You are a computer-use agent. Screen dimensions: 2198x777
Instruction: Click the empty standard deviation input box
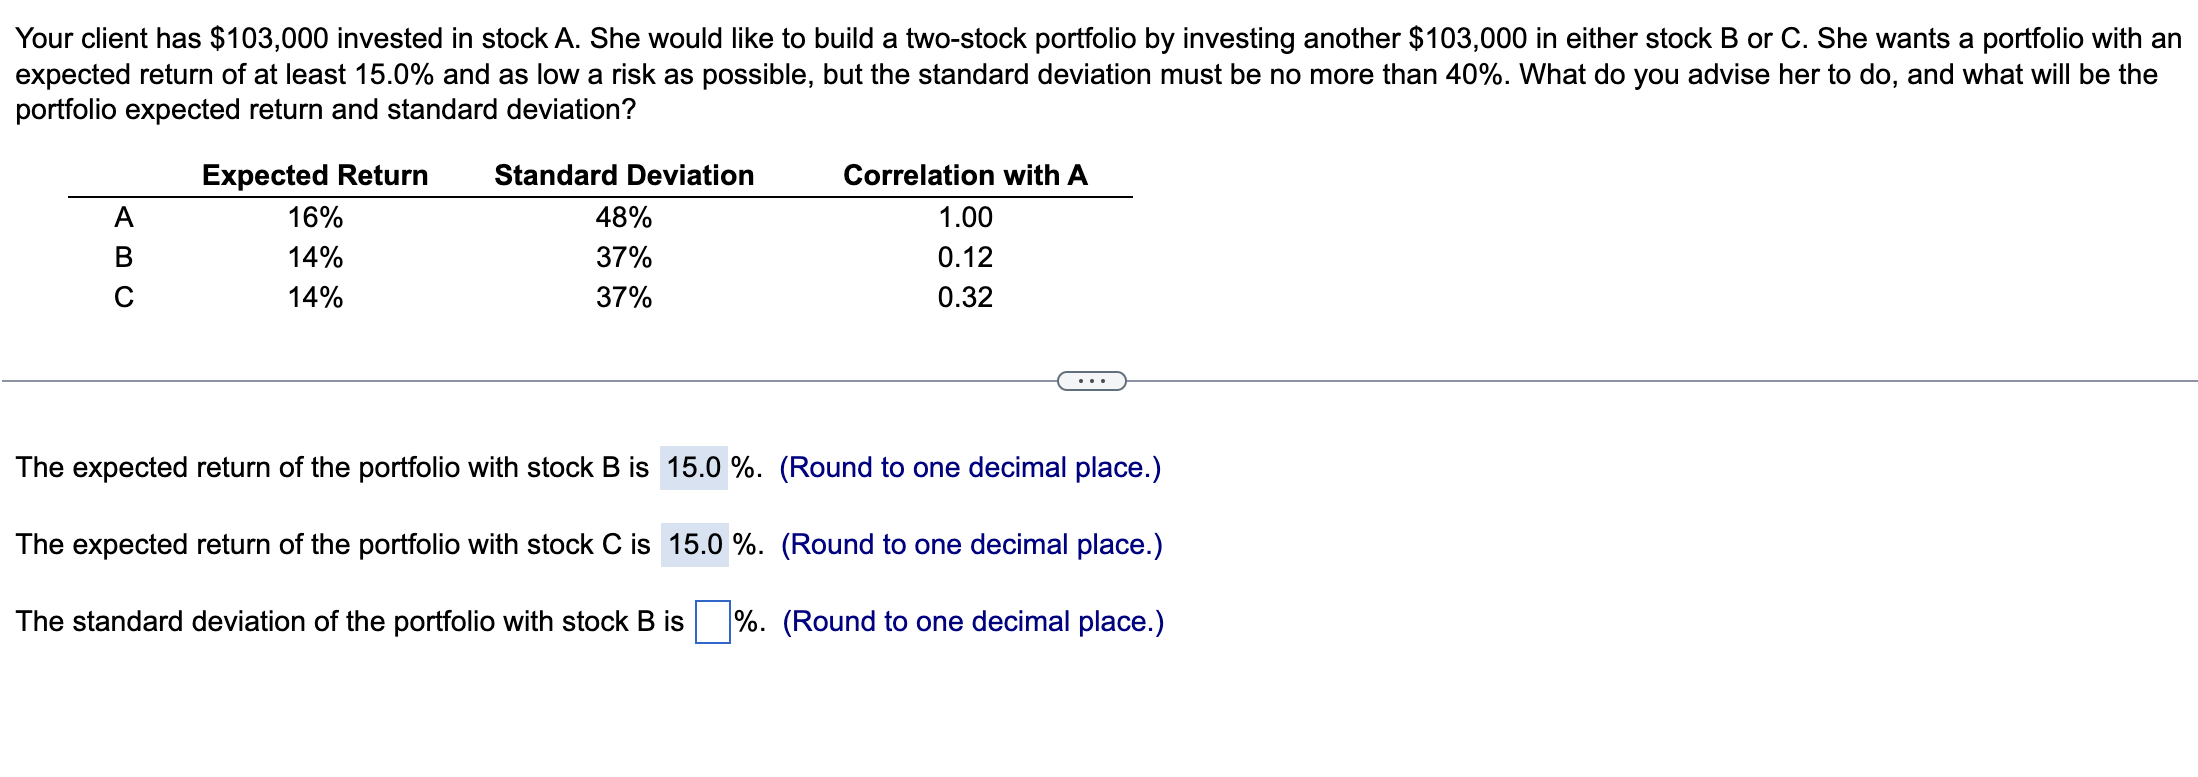(711, 620)
